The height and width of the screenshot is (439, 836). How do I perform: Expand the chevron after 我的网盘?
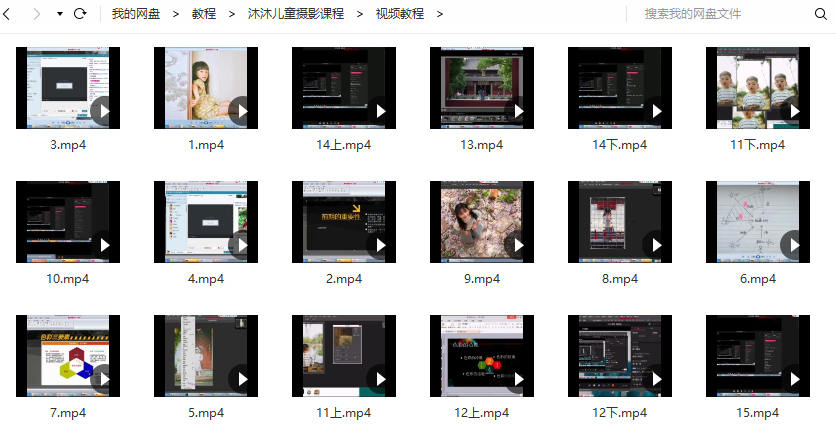[176, 14]
